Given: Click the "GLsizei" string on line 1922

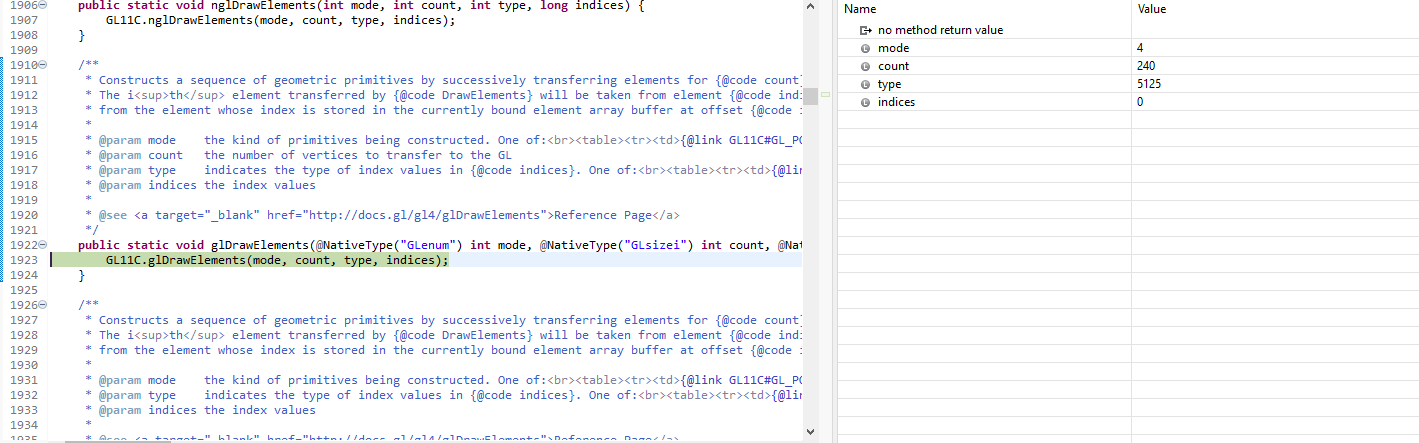Looking at the screenshot, I should coord(658,245).
